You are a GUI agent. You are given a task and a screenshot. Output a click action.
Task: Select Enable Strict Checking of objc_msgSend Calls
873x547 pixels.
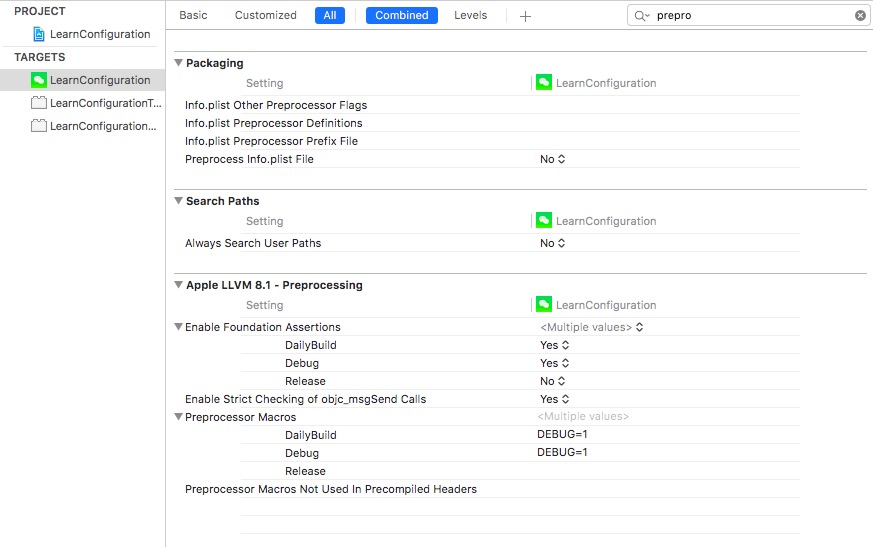[305, 399]
